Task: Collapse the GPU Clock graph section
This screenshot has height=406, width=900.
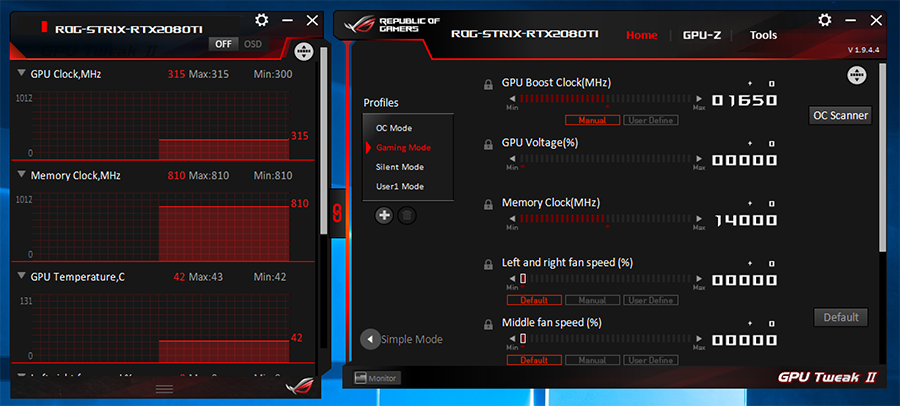Action: 22,73
